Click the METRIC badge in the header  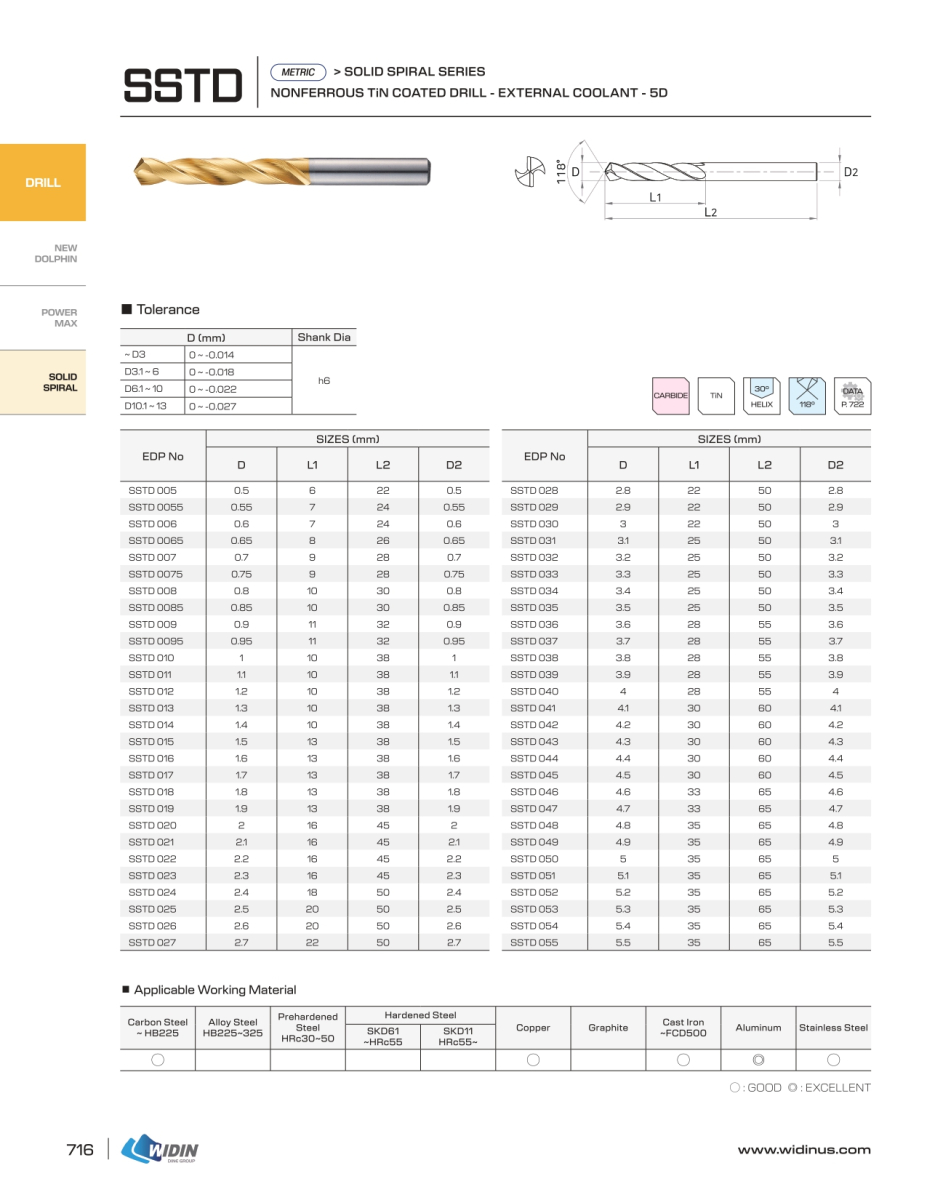click(298, 72)
